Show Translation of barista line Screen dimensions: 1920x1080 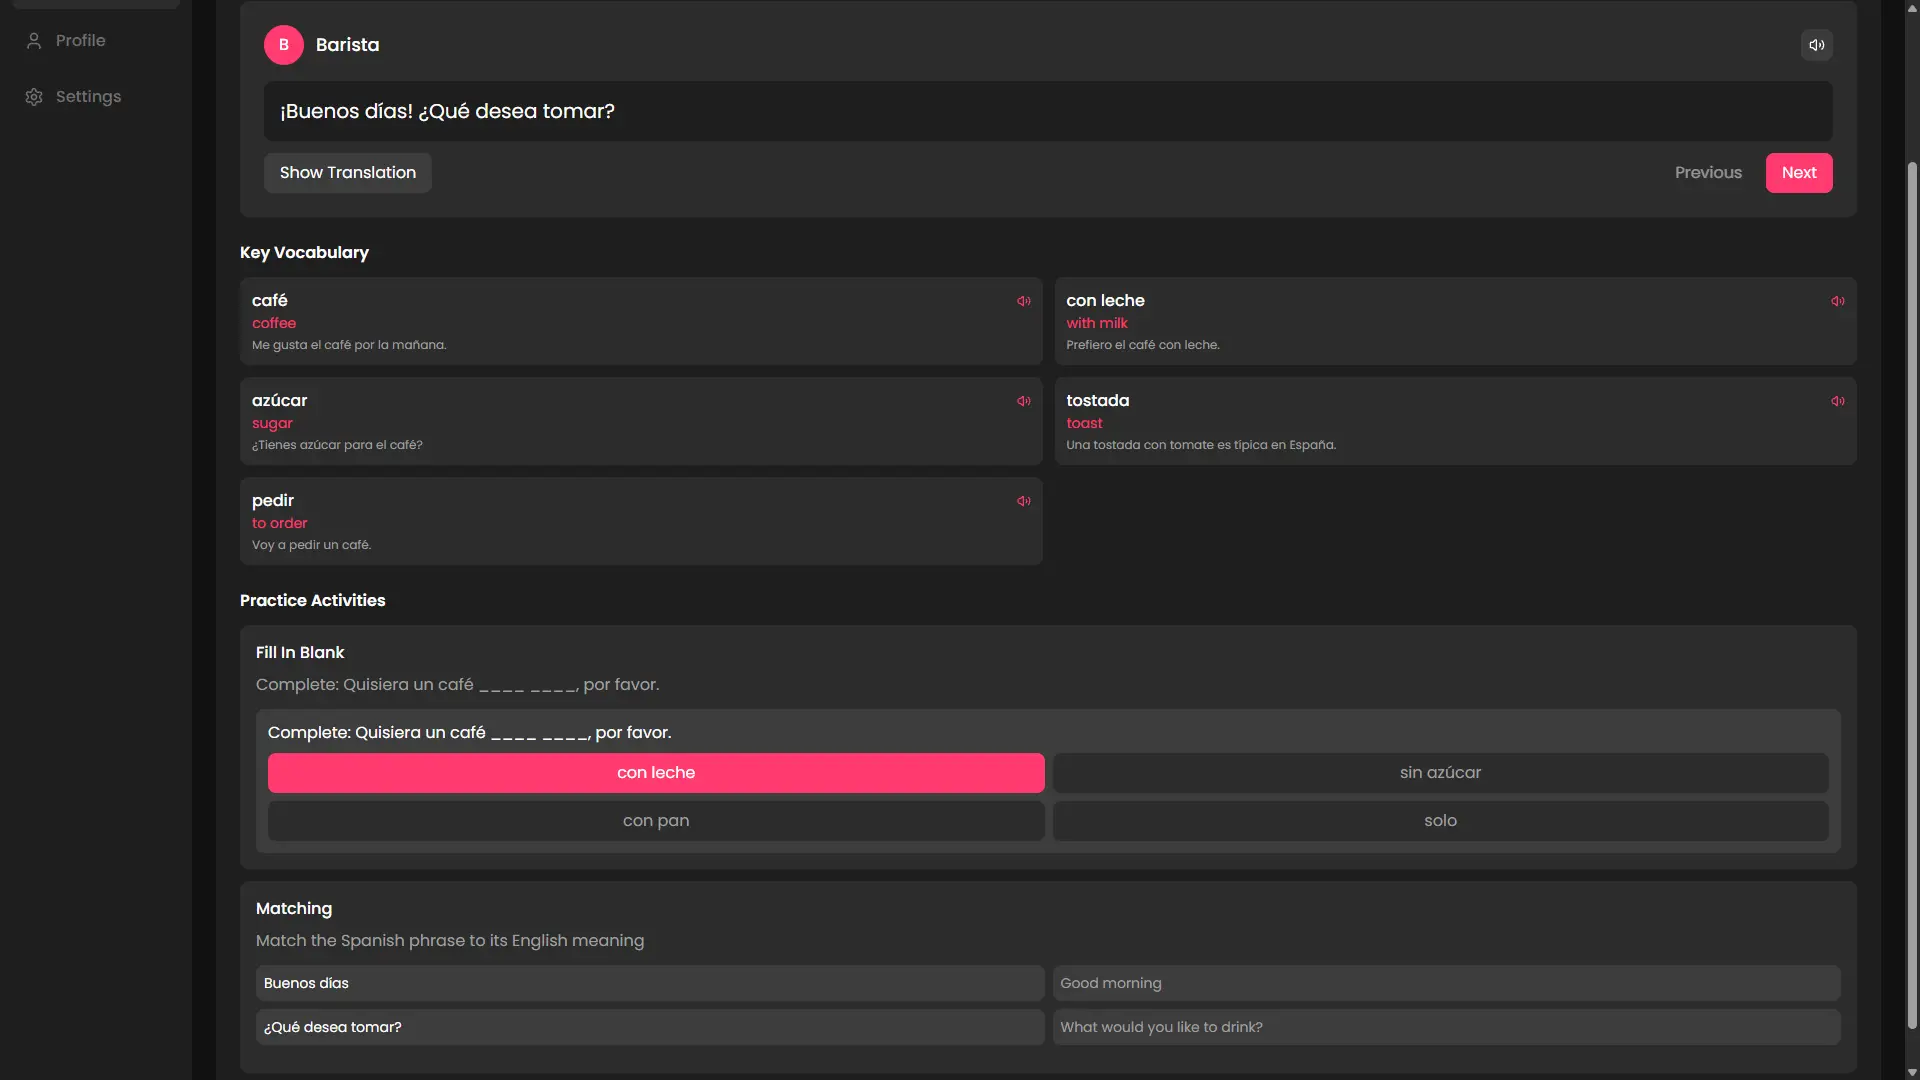(x=347, y=173)
